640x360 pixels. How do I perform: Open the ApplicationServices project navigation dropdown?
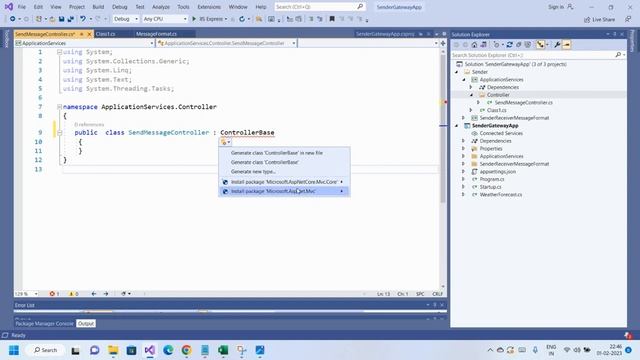(x=84, y=43)
